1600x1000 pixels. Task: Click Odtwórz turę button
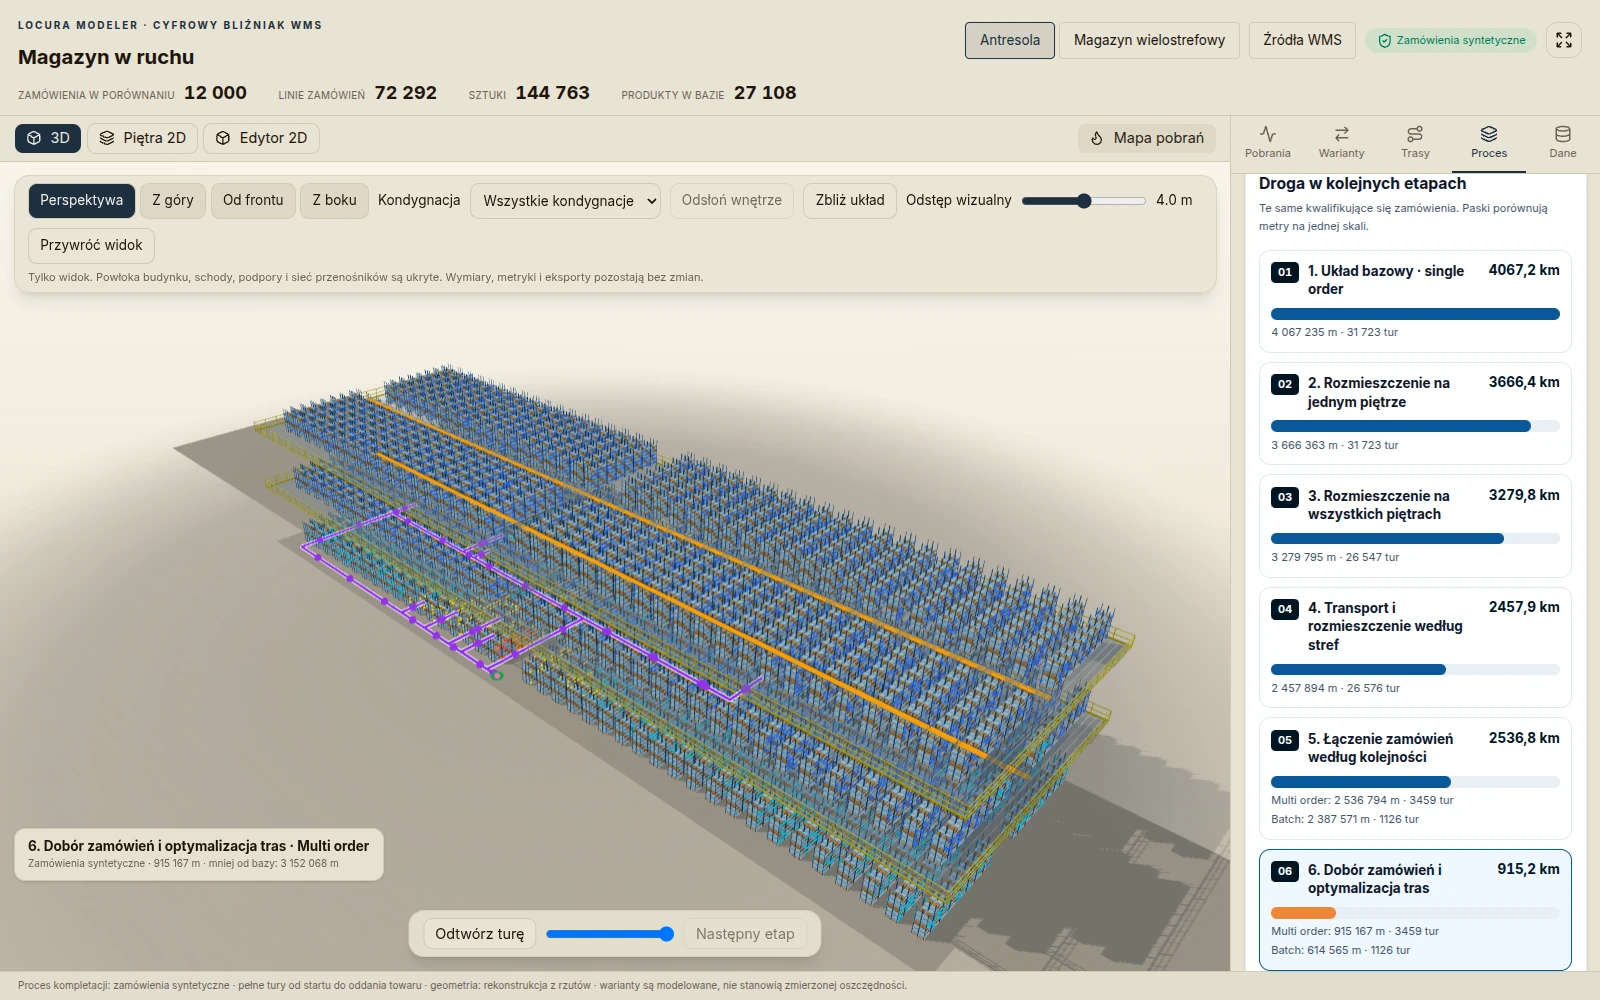point(480,934)
